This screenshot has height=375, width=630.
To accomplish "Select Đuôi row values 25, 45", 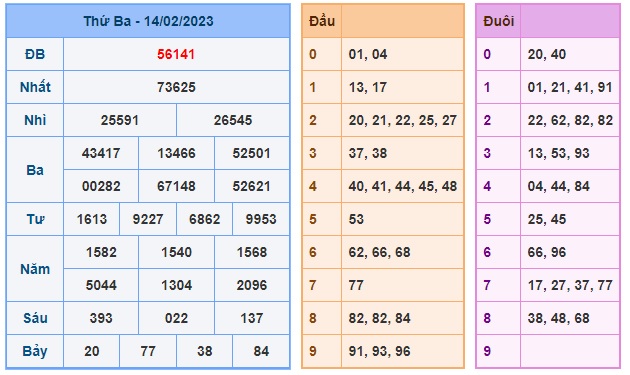I will pos(546,219).
